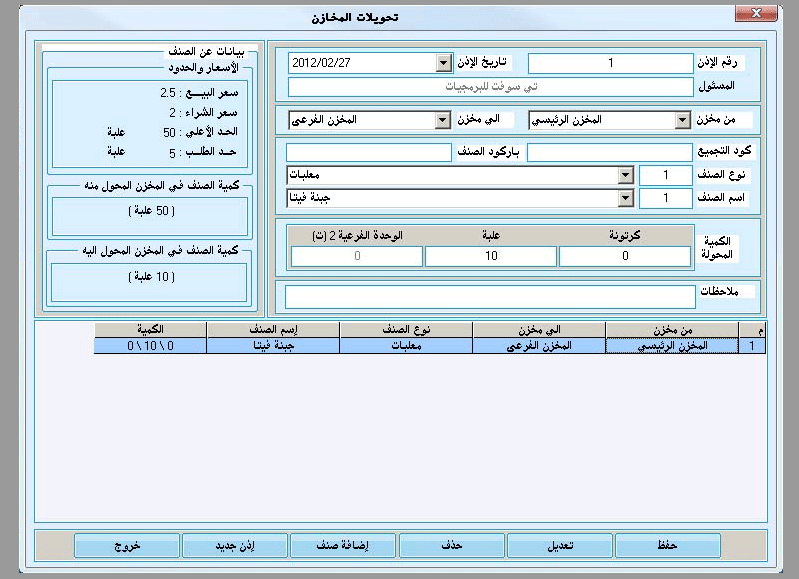Image resolution: width=799 pixels, height=579 pixels.
Task: Select the المخزن الرئيسي cell in grid row 1
Action: (x=672, y=346)
